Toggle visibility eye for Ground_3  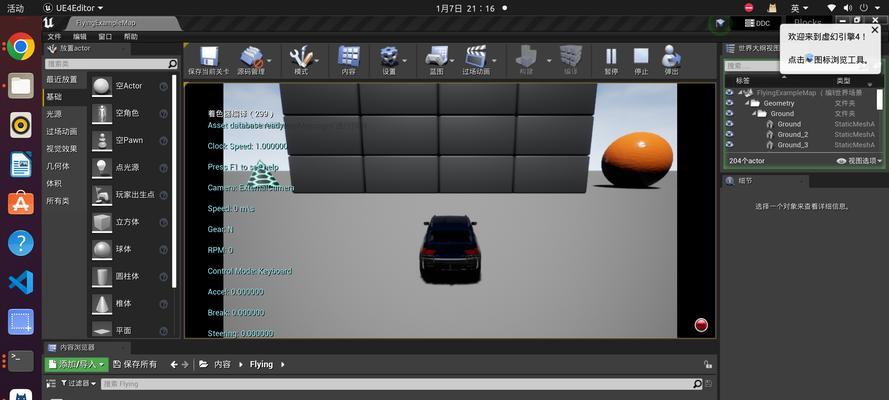729,144
